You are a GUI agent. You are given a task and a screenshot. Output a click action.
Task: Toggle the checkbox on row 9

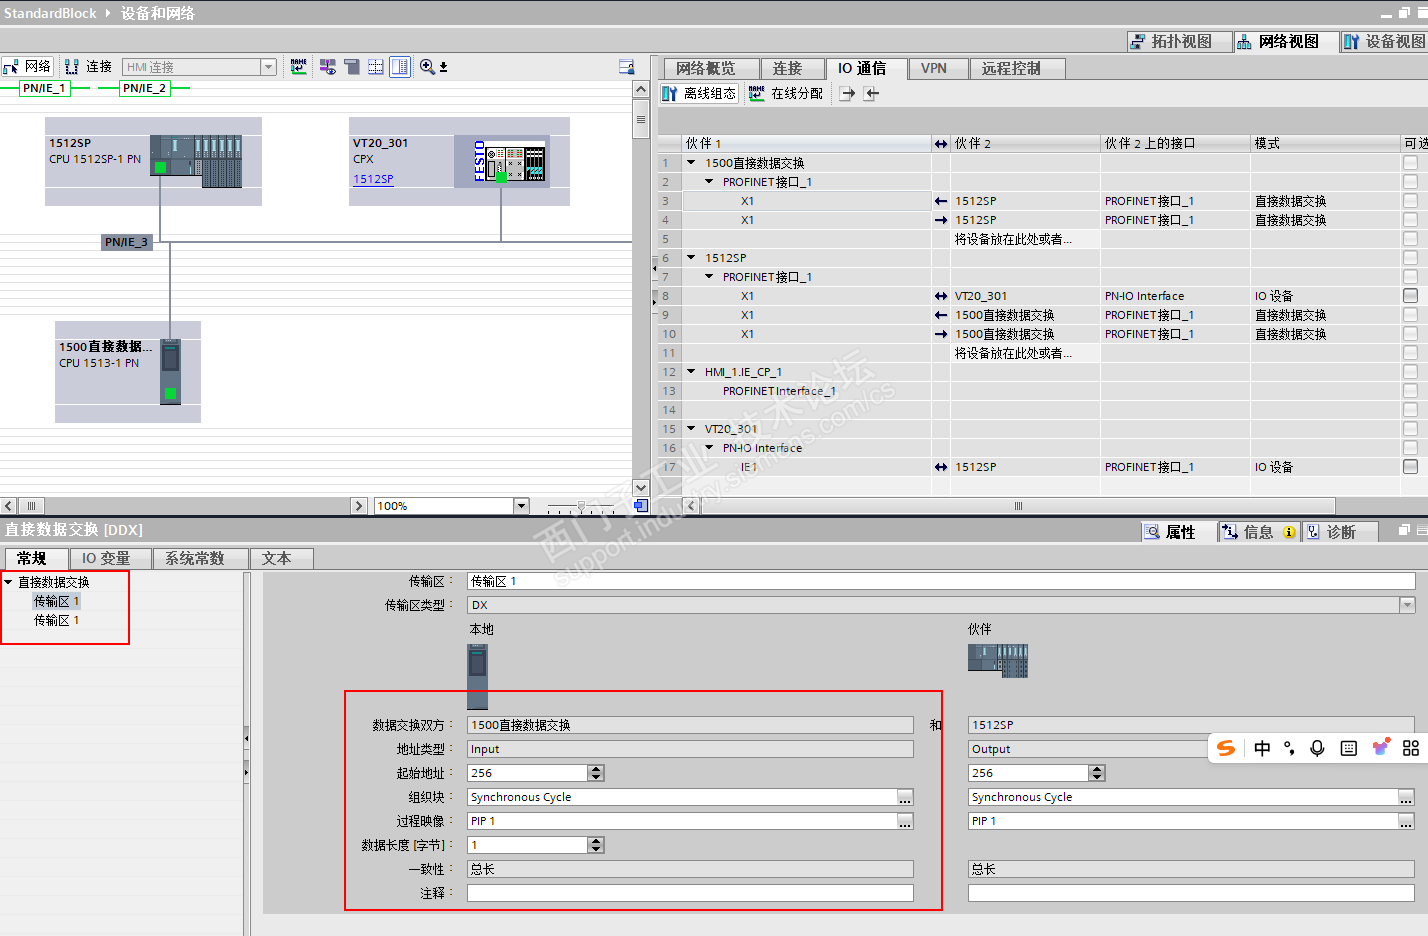1410,314
